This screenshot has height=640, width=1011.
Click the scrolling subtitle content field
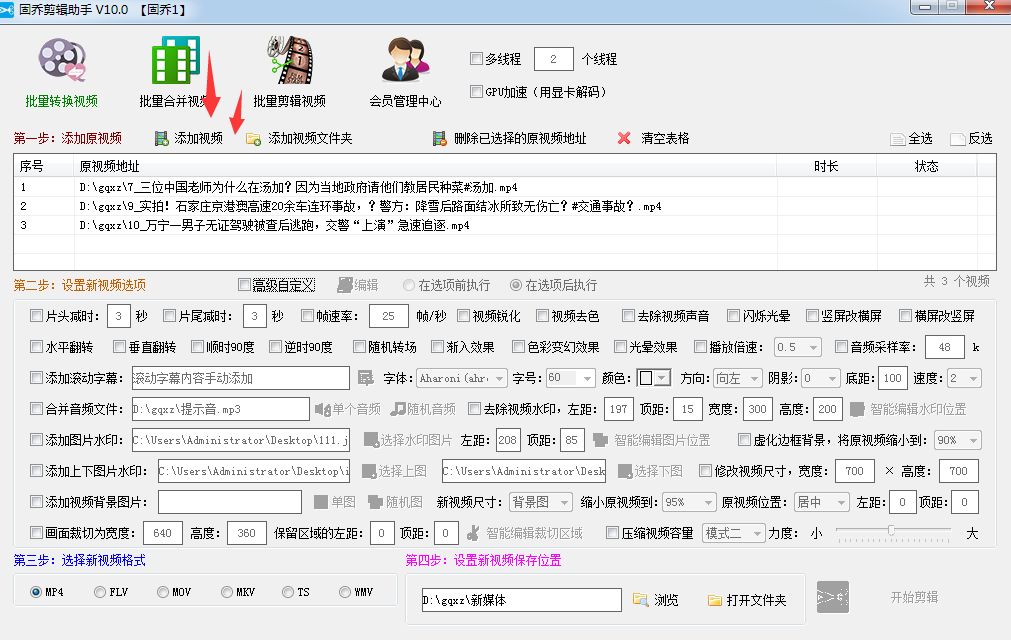240,378
